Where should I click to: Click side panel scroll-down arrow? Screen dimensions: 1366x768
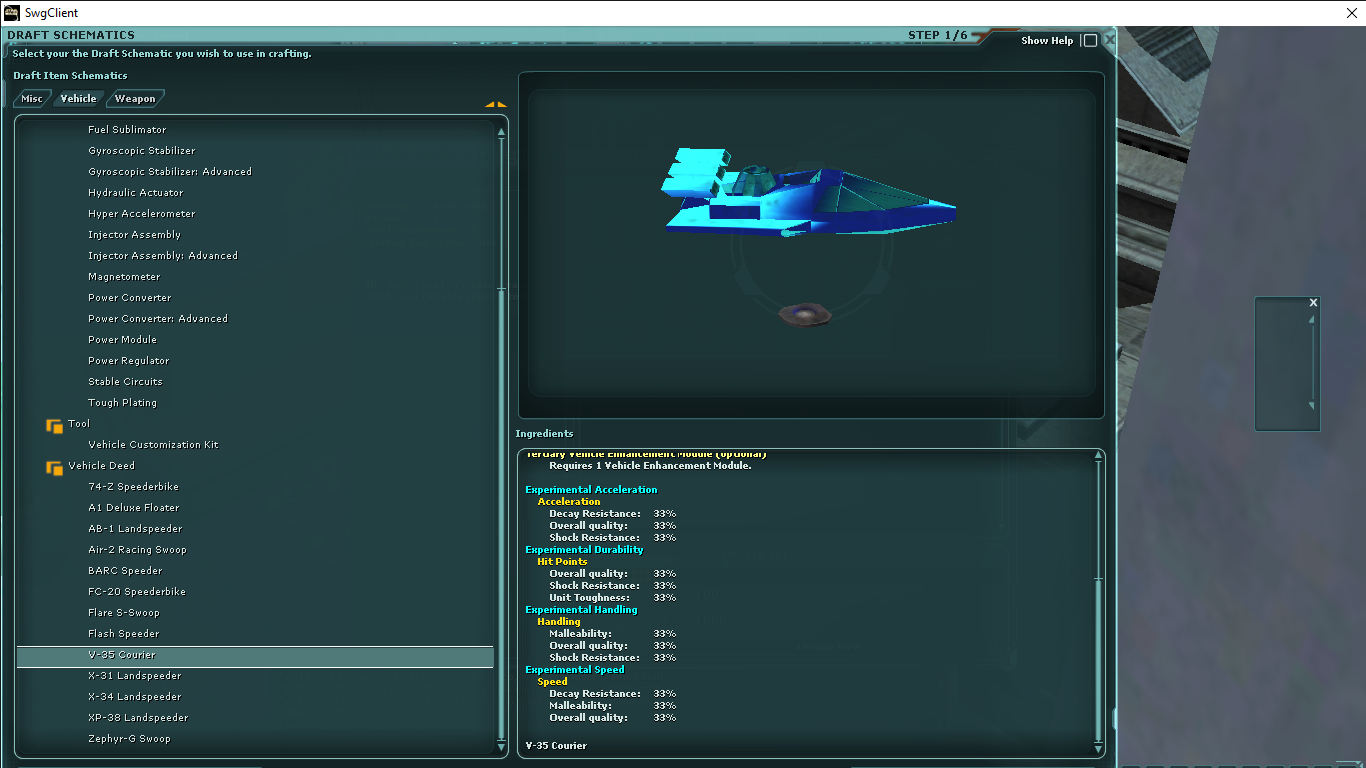click(x=1312, y=406)
